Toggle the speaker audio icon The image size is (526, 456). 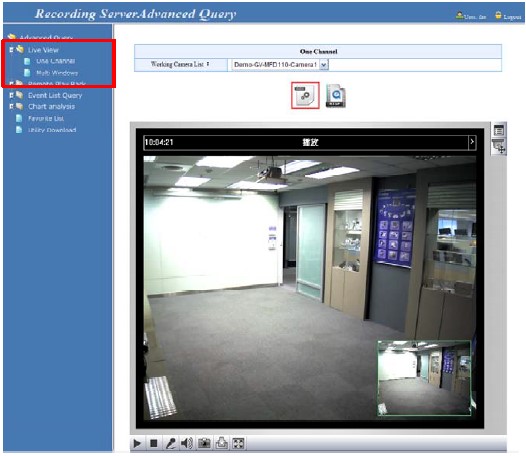tap(187, 444)
